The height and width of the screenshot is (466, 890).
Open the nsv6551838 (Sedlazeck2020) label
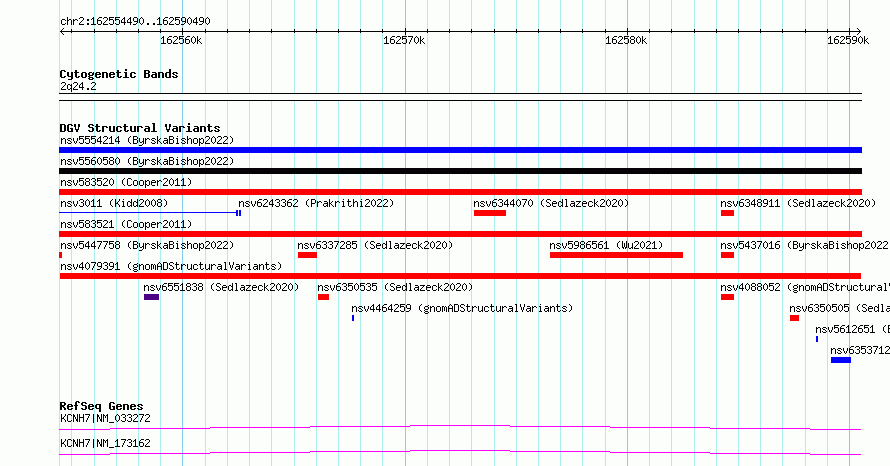tap(221, 287)
